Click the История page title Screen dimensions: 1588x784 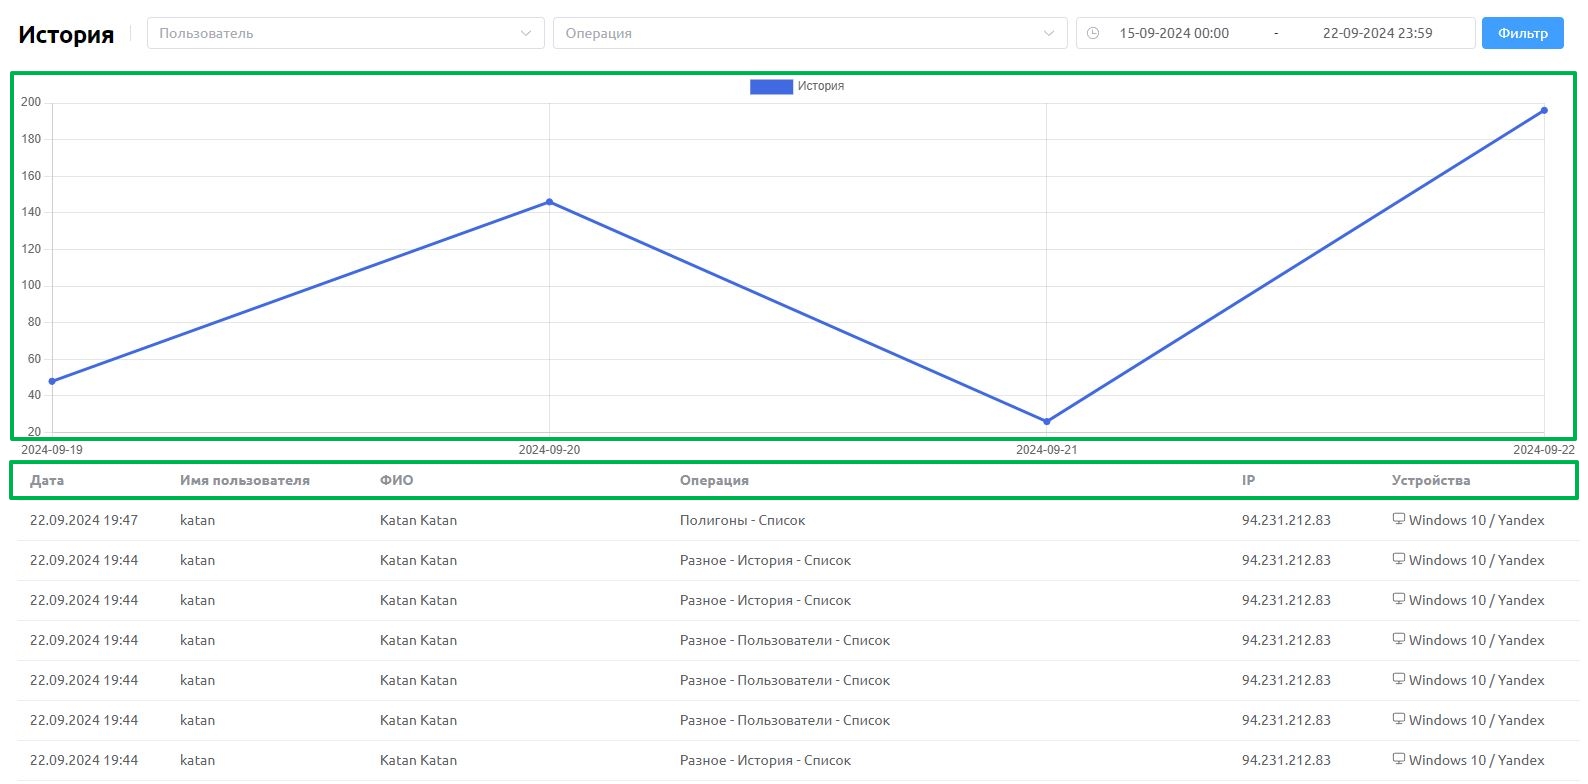66,34
